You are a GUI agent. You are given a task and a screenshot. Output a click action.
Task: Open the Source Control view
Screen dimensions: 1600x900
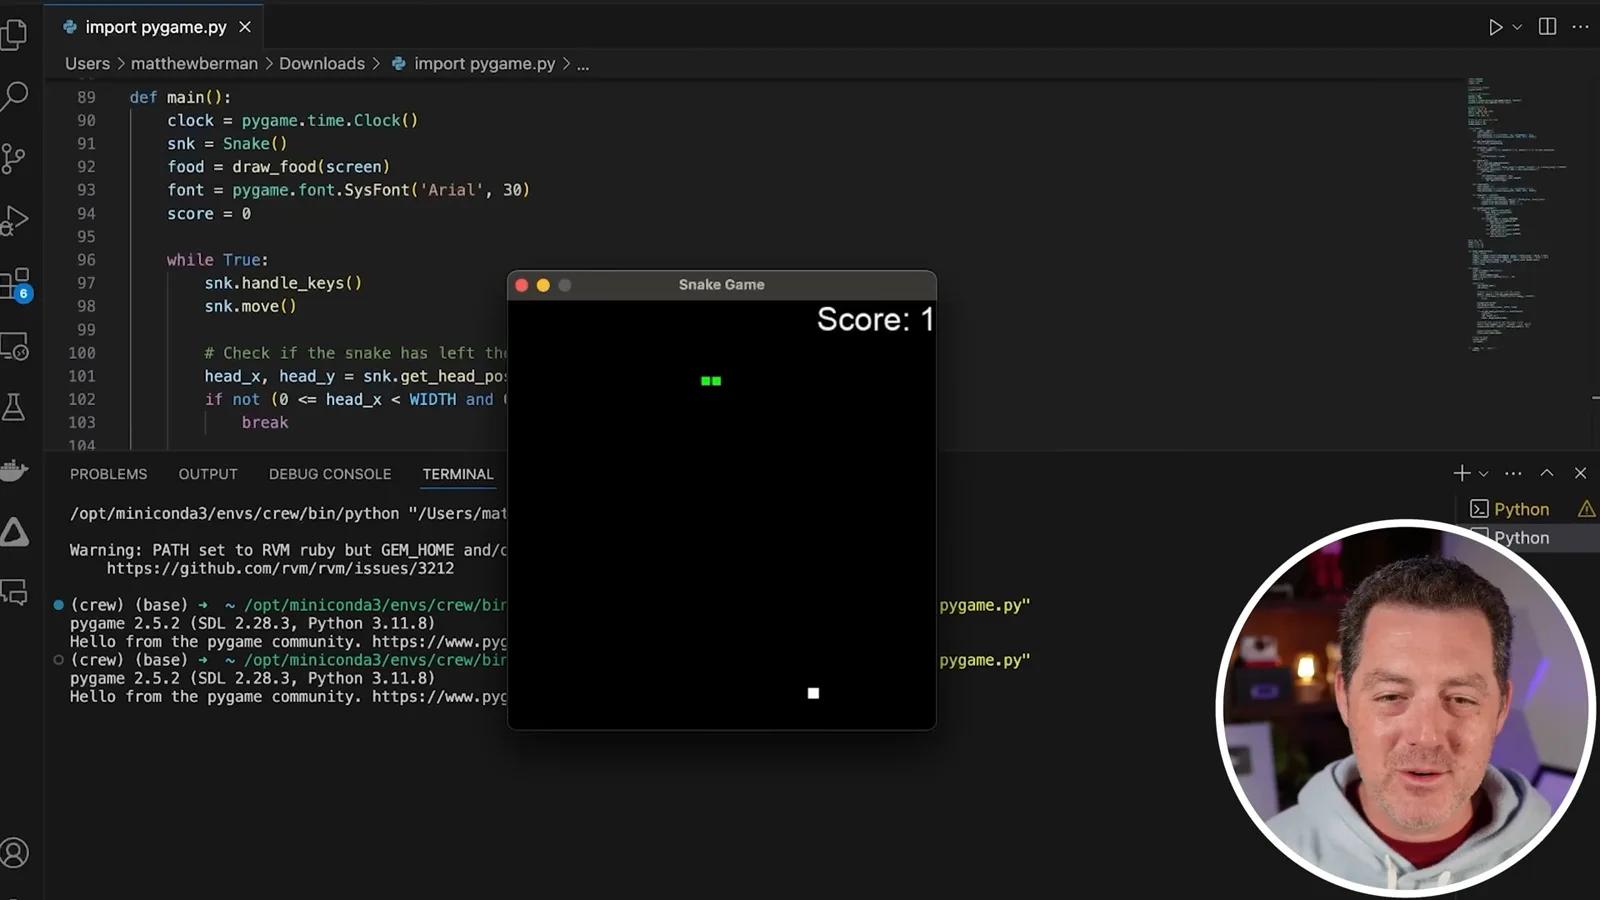[14, 158]
